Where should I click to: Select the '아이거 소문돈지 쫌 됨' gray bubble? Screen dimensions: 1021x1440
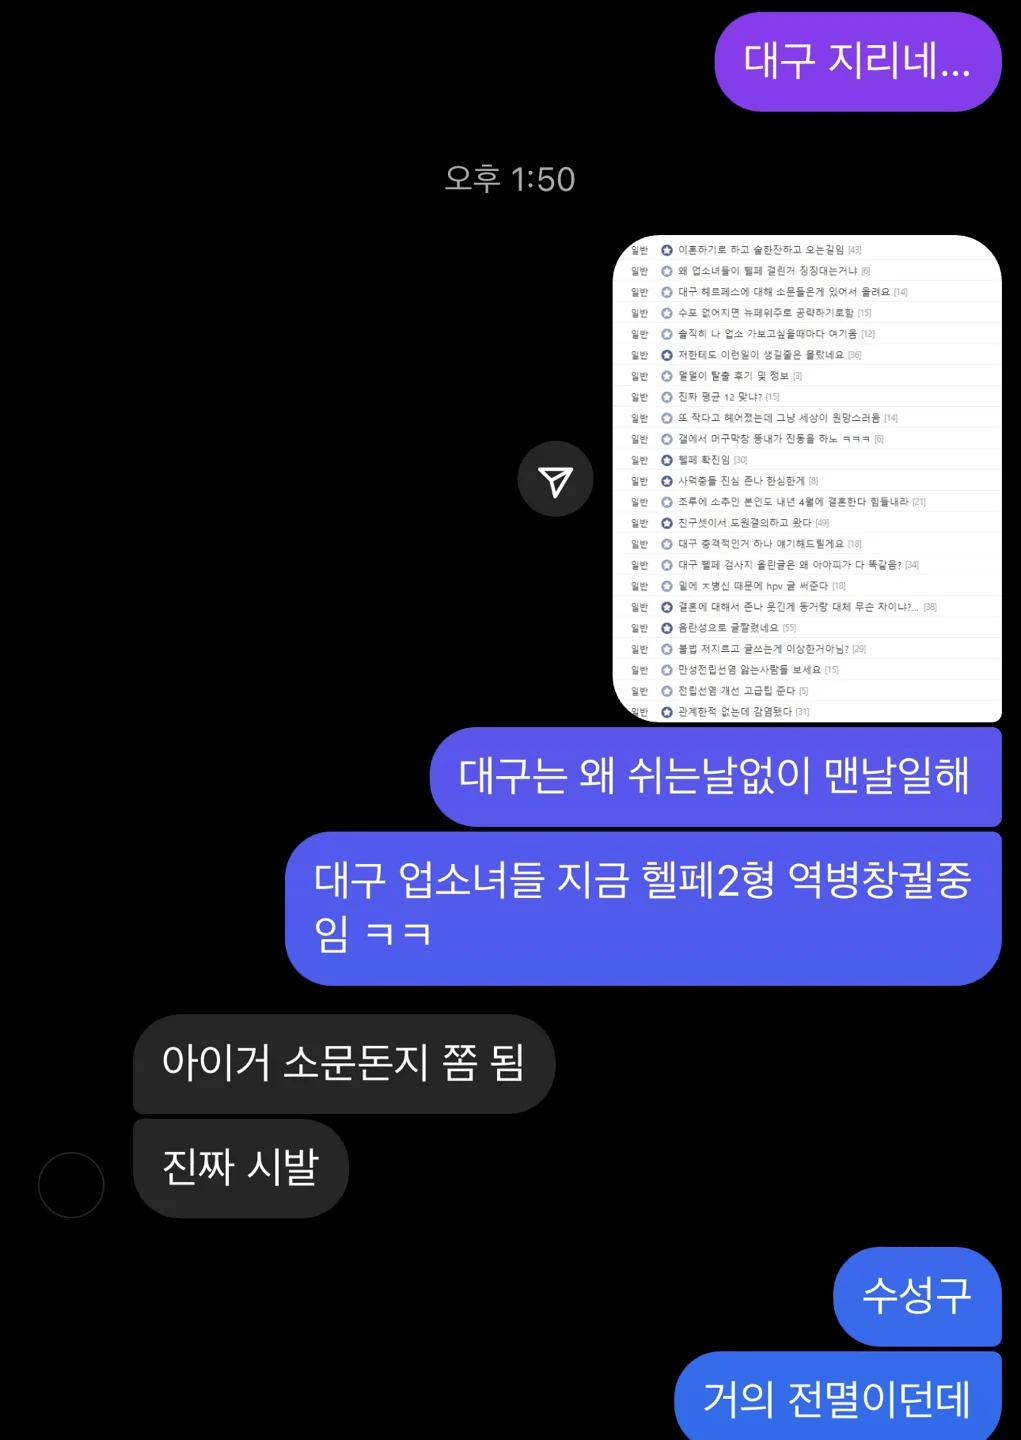(x=344, y=1064)
